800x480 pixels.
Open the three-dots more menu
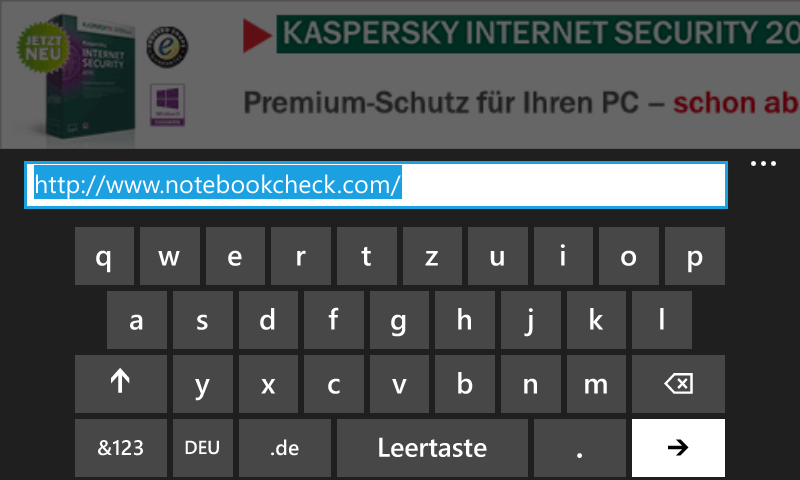tap(763, 164)
